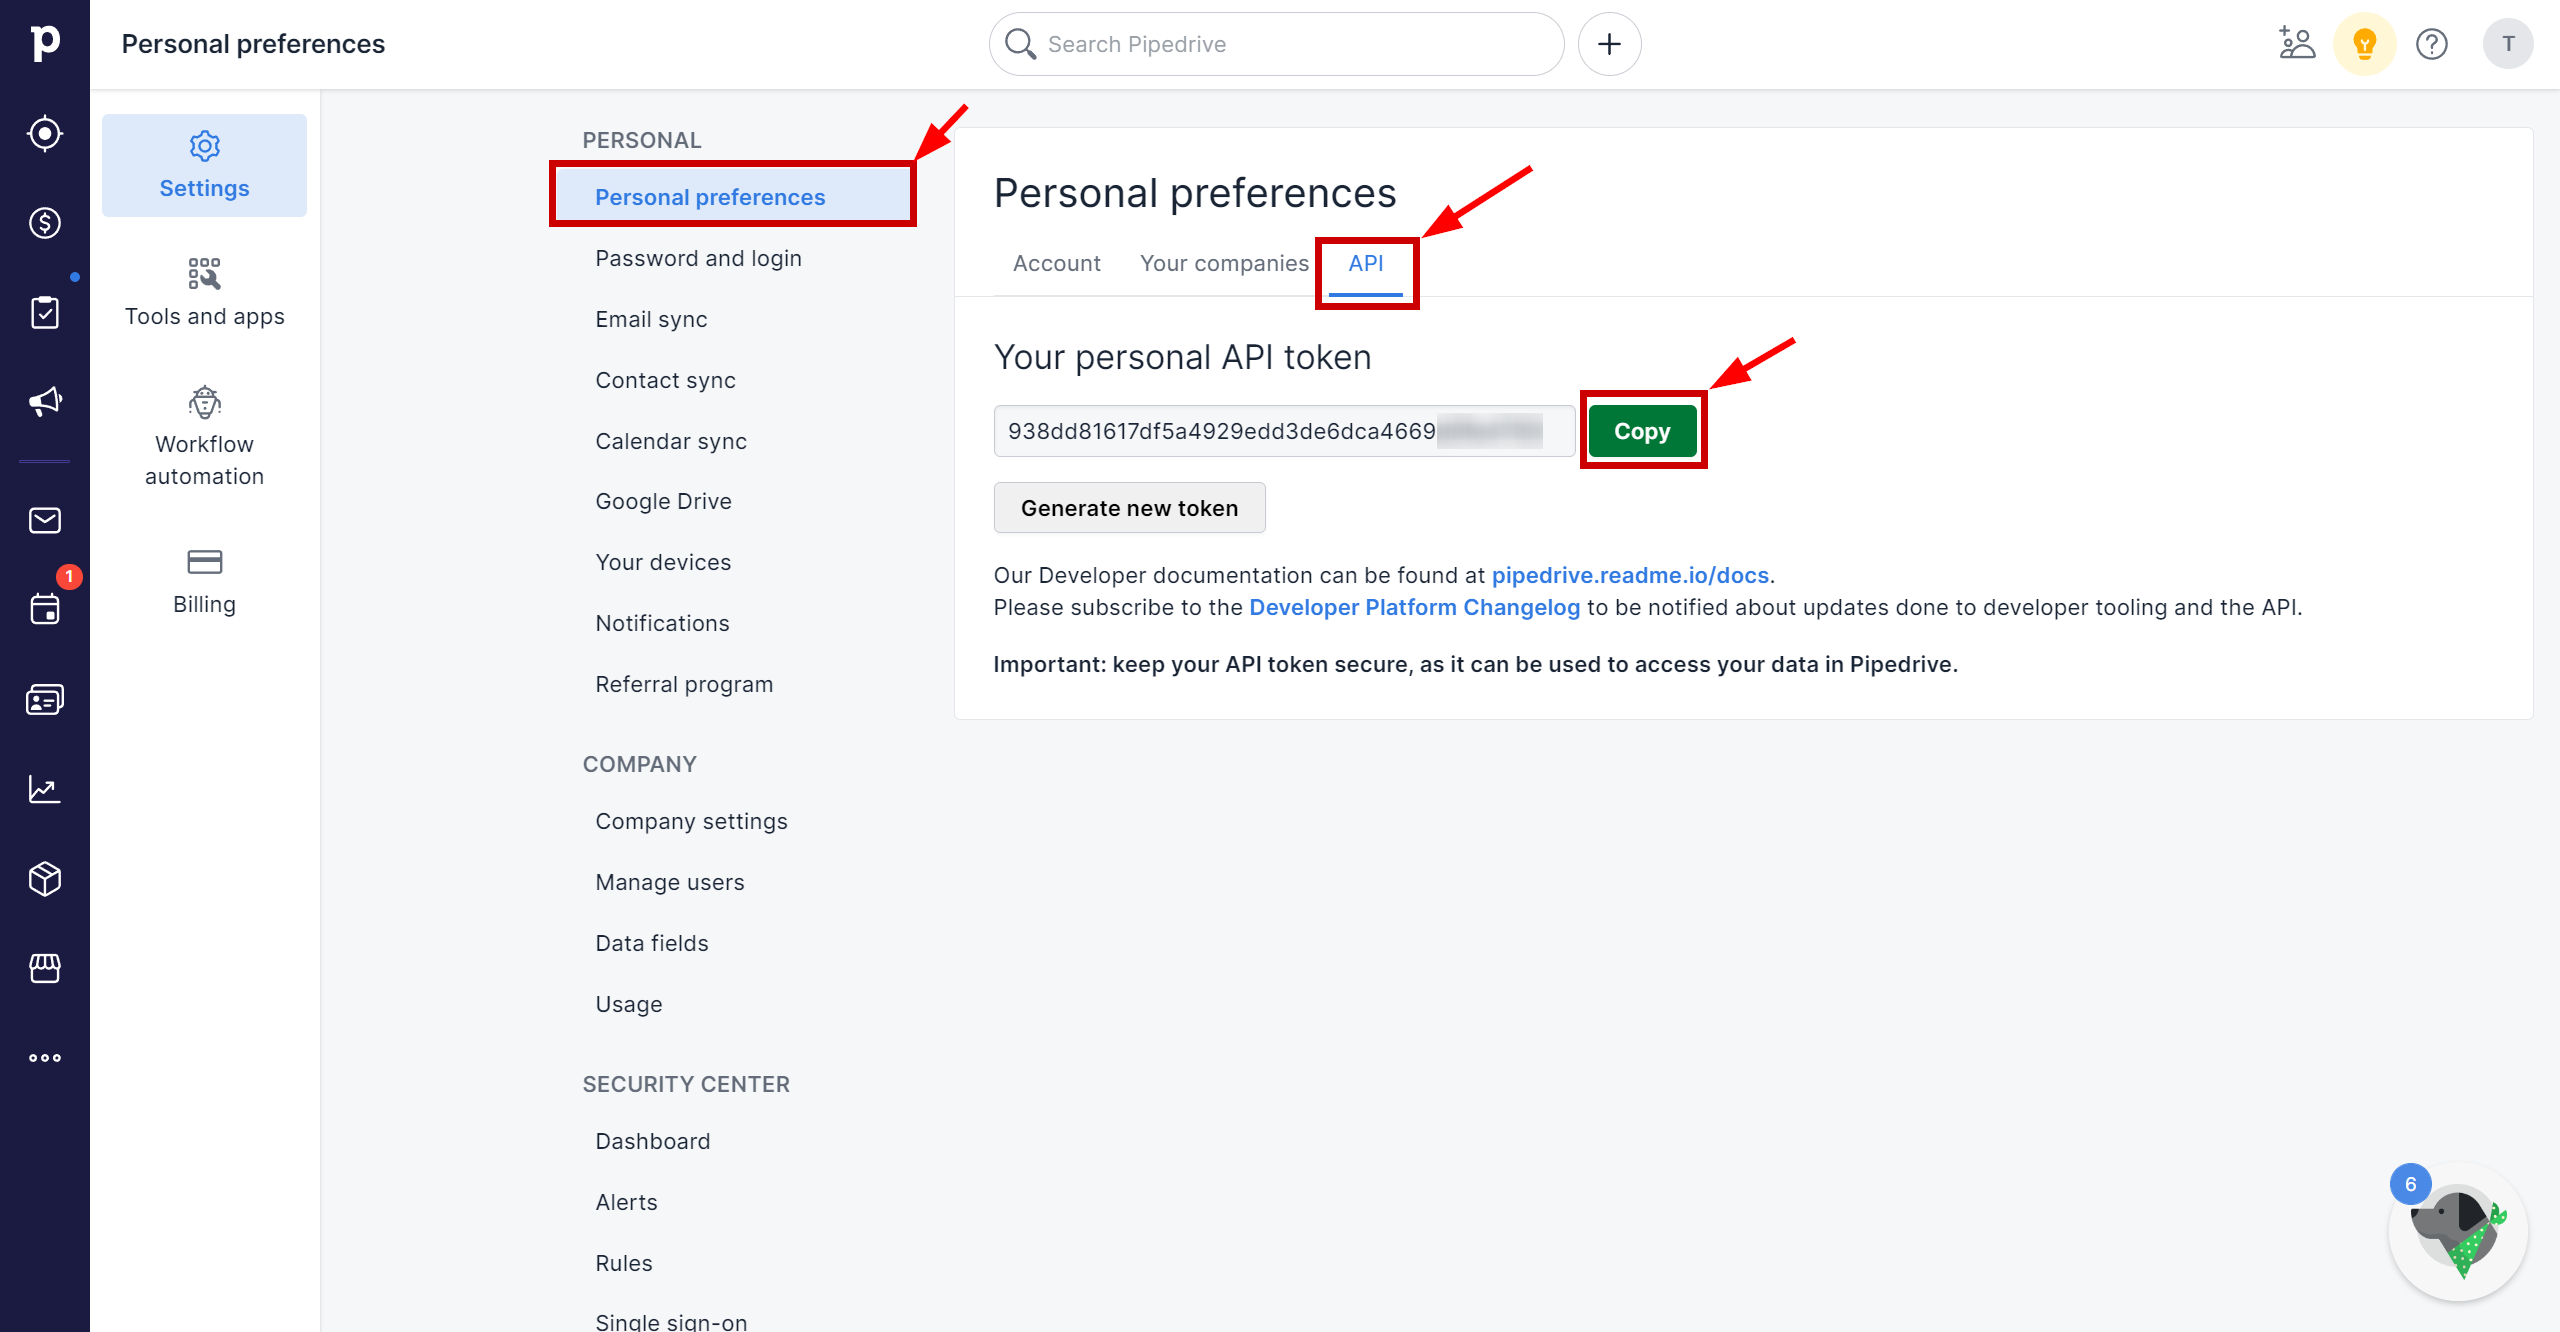Open the help question mark icon
Screen dimensions: 2560x1332
pos(2432,44)
